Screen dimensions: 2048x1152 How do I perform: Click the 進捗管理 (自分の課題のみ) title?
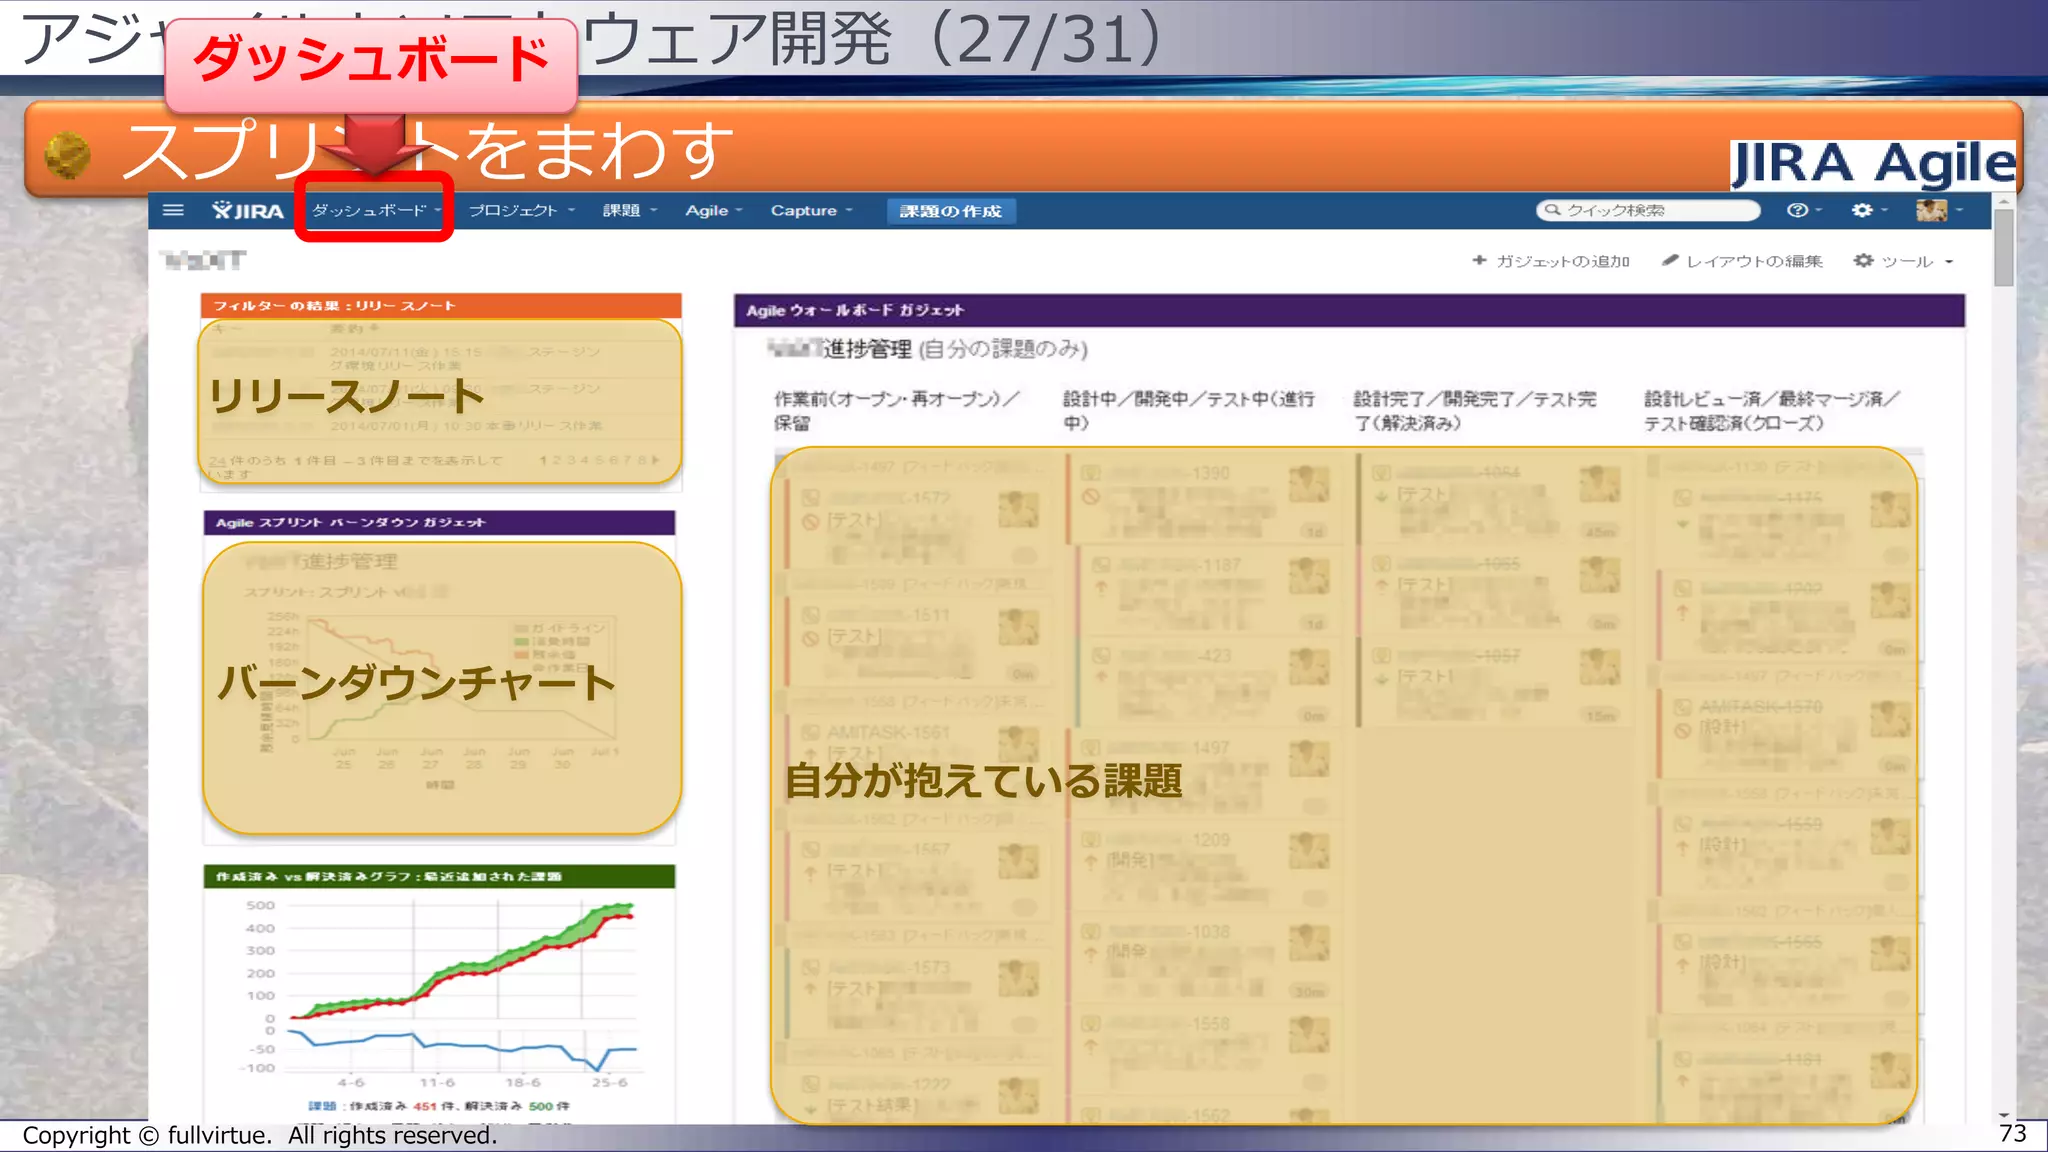pyautogui.click(x=928, y=349)
